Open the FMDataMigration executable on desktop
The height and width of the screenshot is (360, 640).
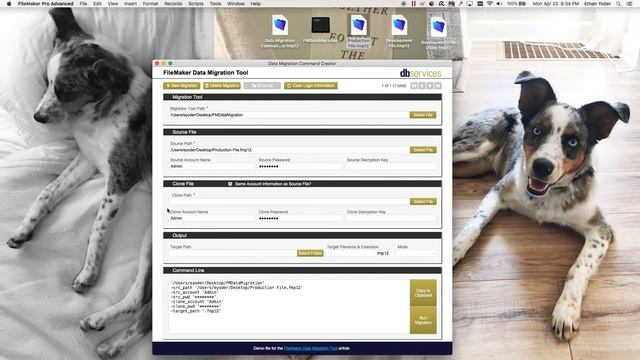[x=320, y=25]
